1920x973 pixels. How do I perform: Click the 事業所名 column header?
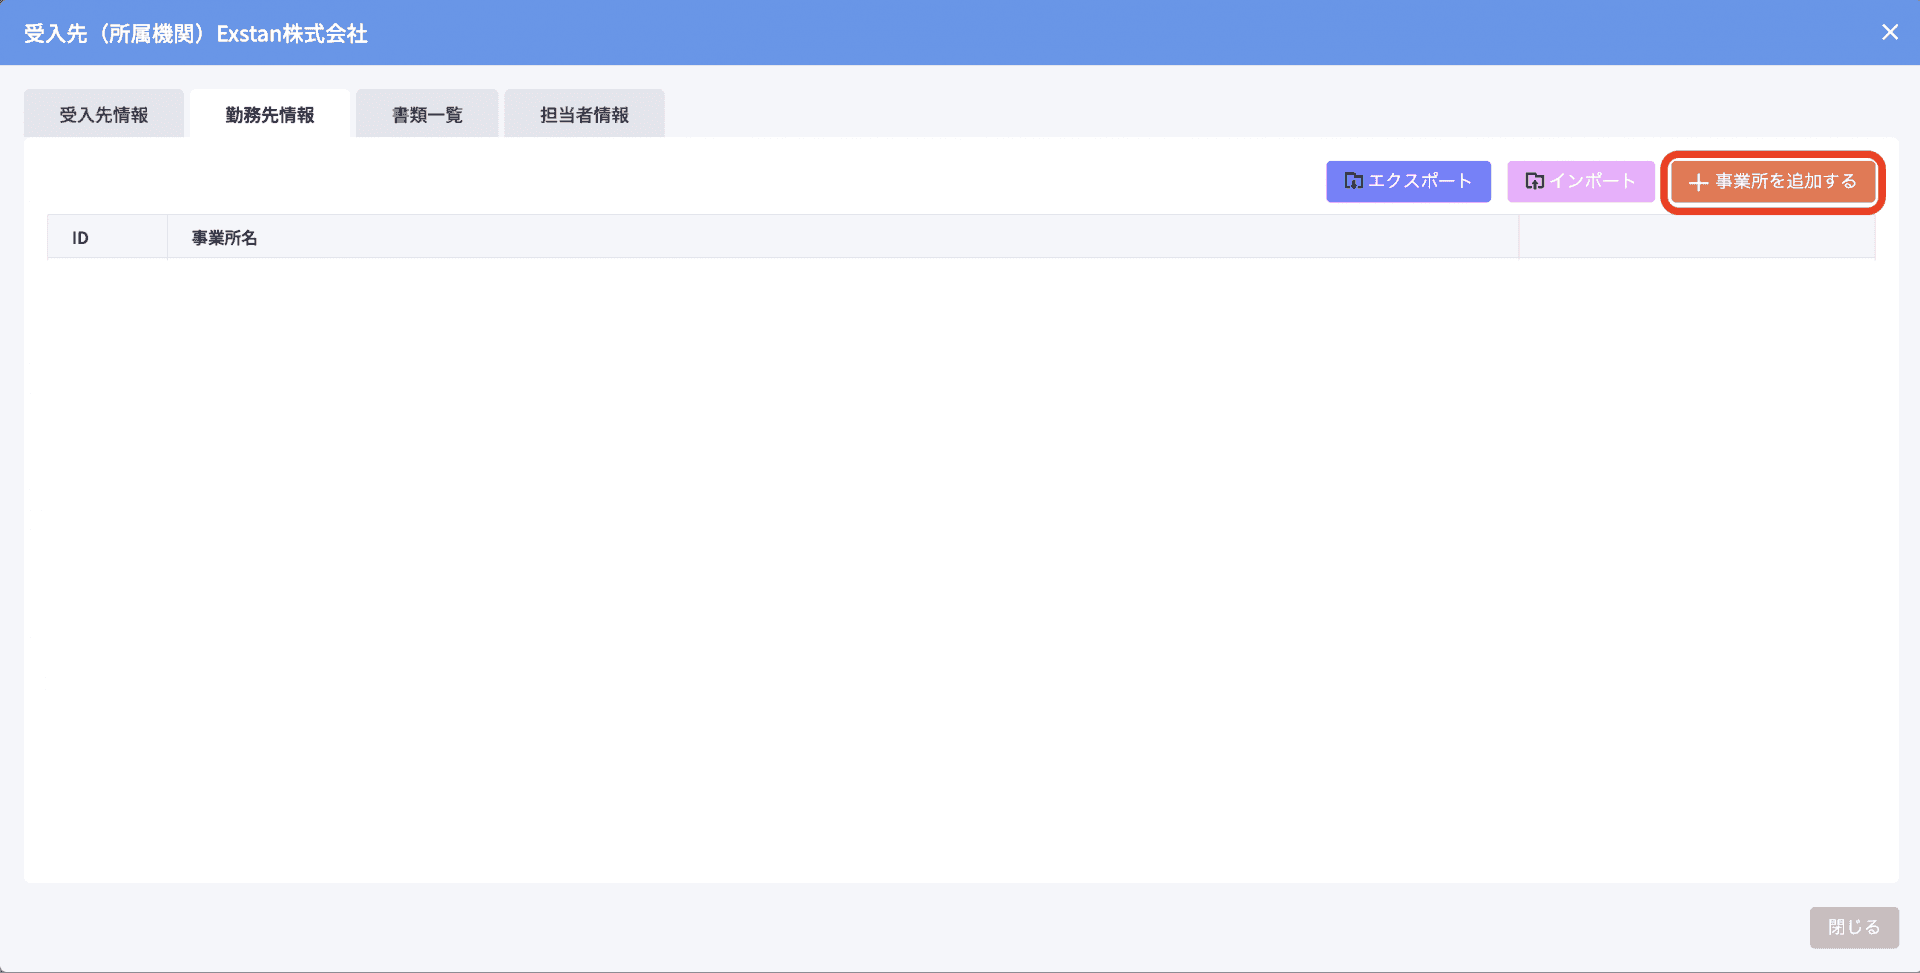pyautogui.click(x=225, y=238)
